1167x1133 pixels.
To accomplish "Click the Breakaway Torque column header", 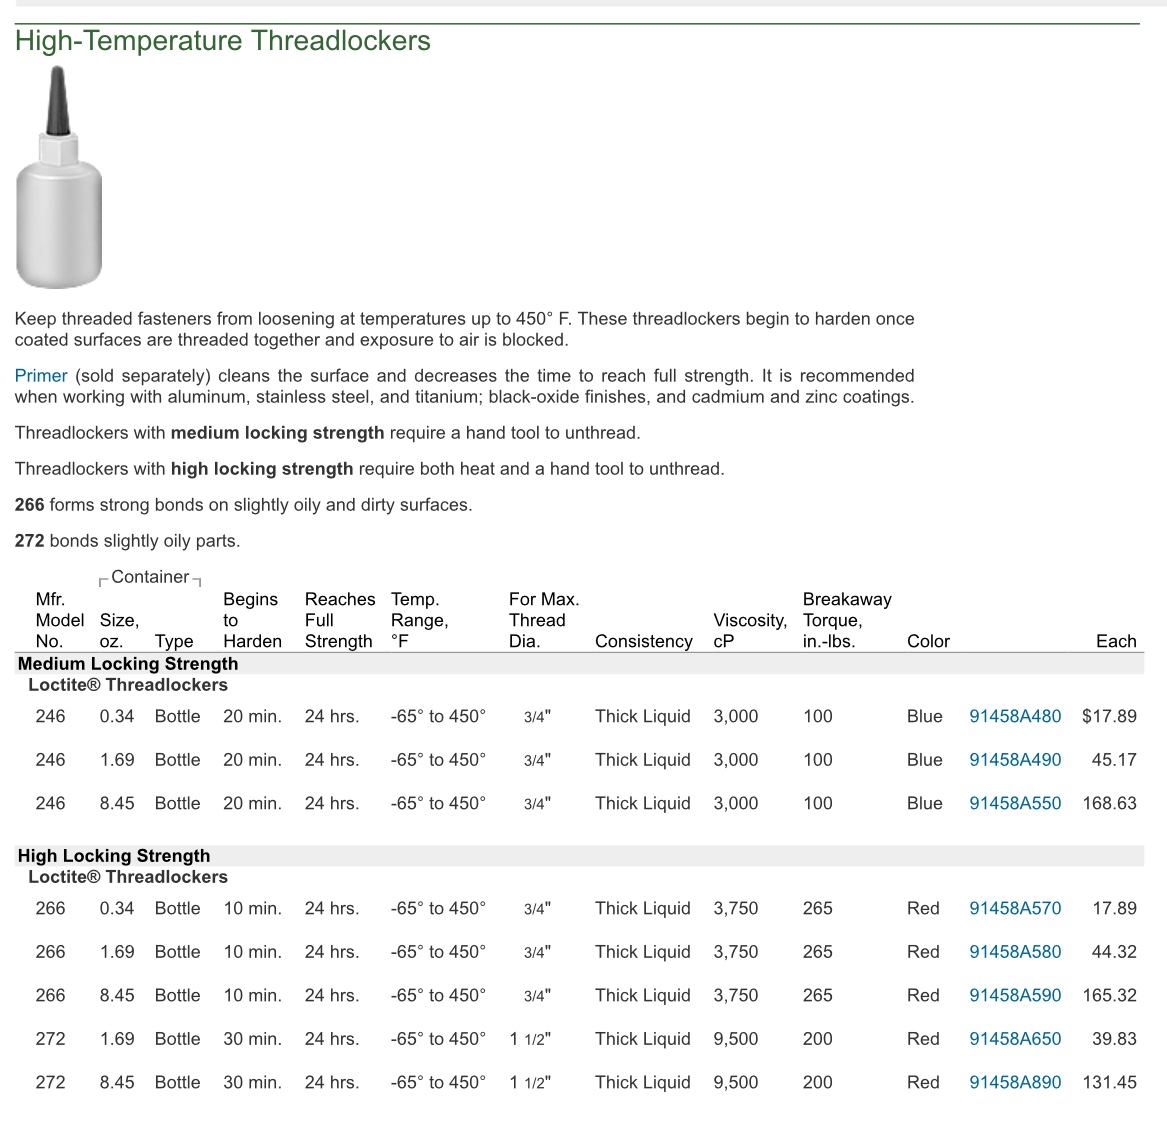I will [x=847, y=620].
